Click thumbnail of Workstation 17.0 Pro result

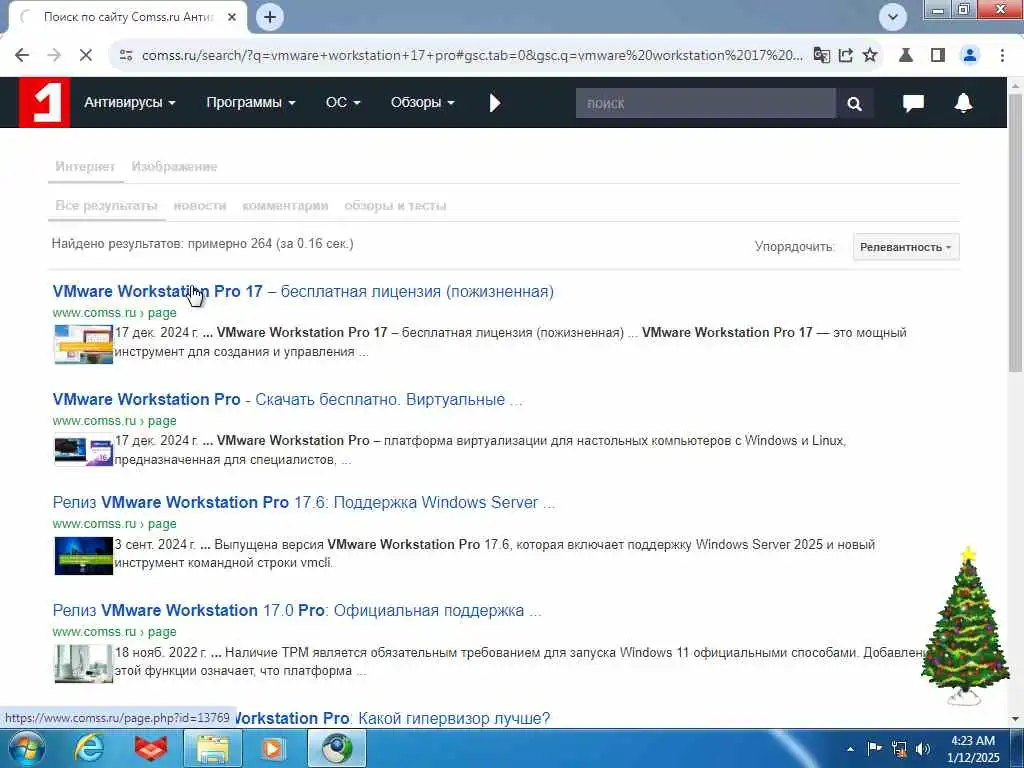coord(84,664)
